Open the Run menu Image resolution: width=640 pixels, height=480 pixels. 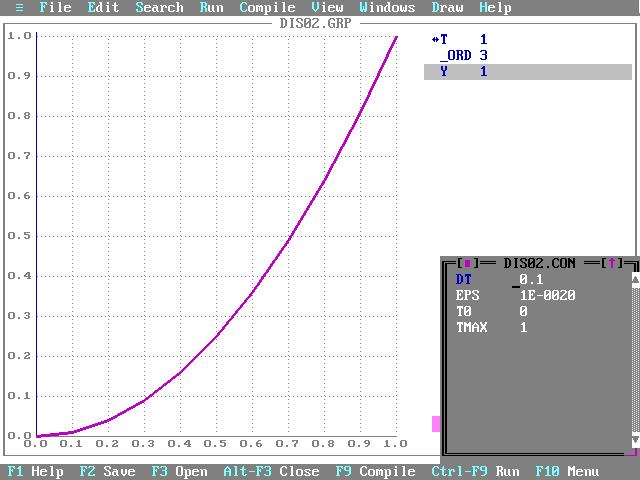coord(211,7)
